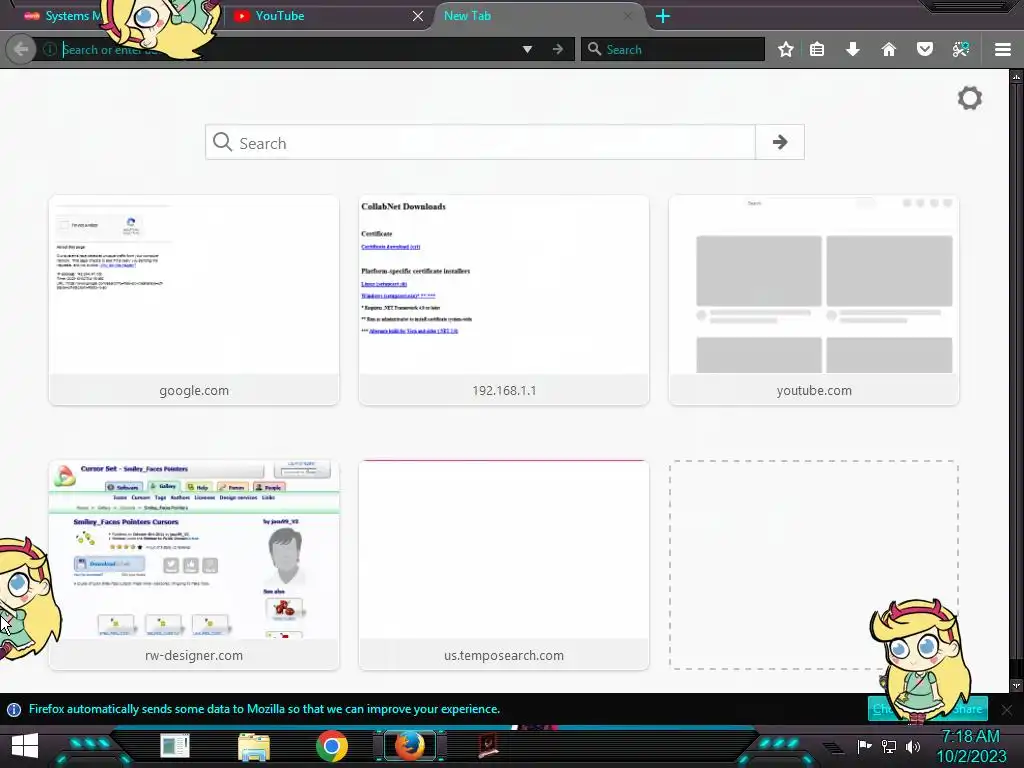This screenshot has height=768, width=1024.
Task: Open Pocket icon in toolbar
Action: (925, 50)
